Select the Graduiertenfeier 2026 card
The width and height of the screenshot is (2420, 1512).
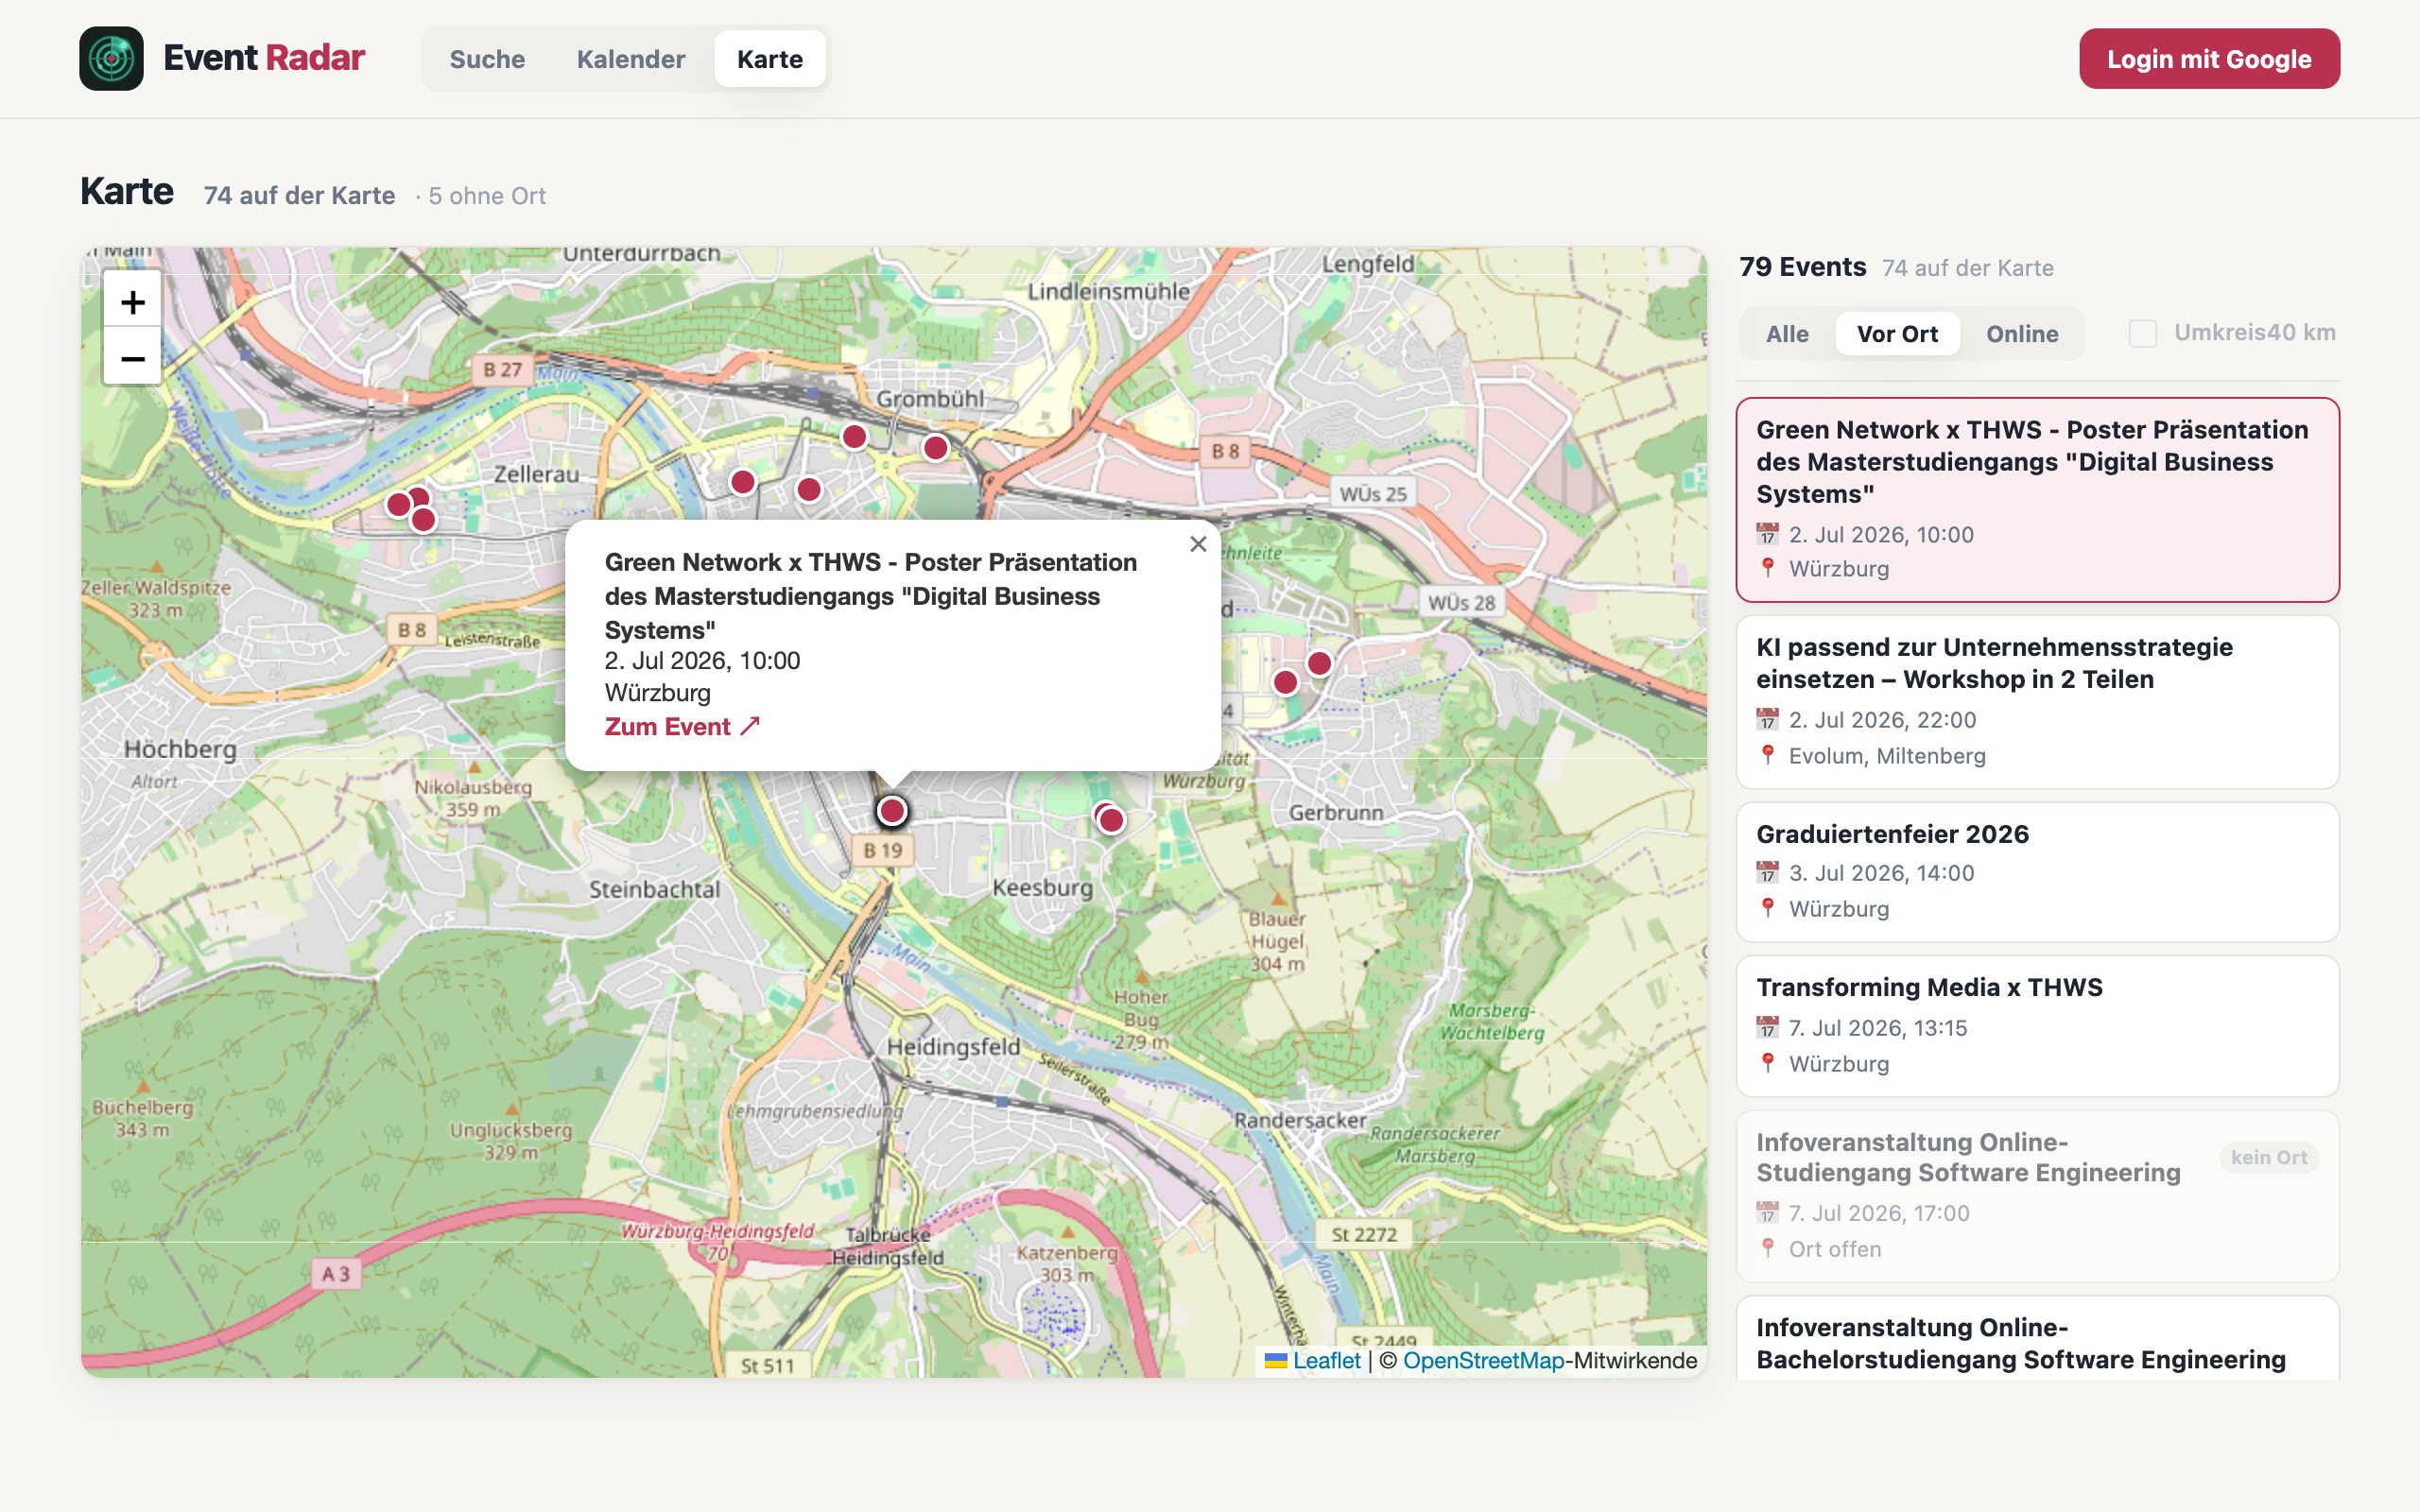[2037, 871]
